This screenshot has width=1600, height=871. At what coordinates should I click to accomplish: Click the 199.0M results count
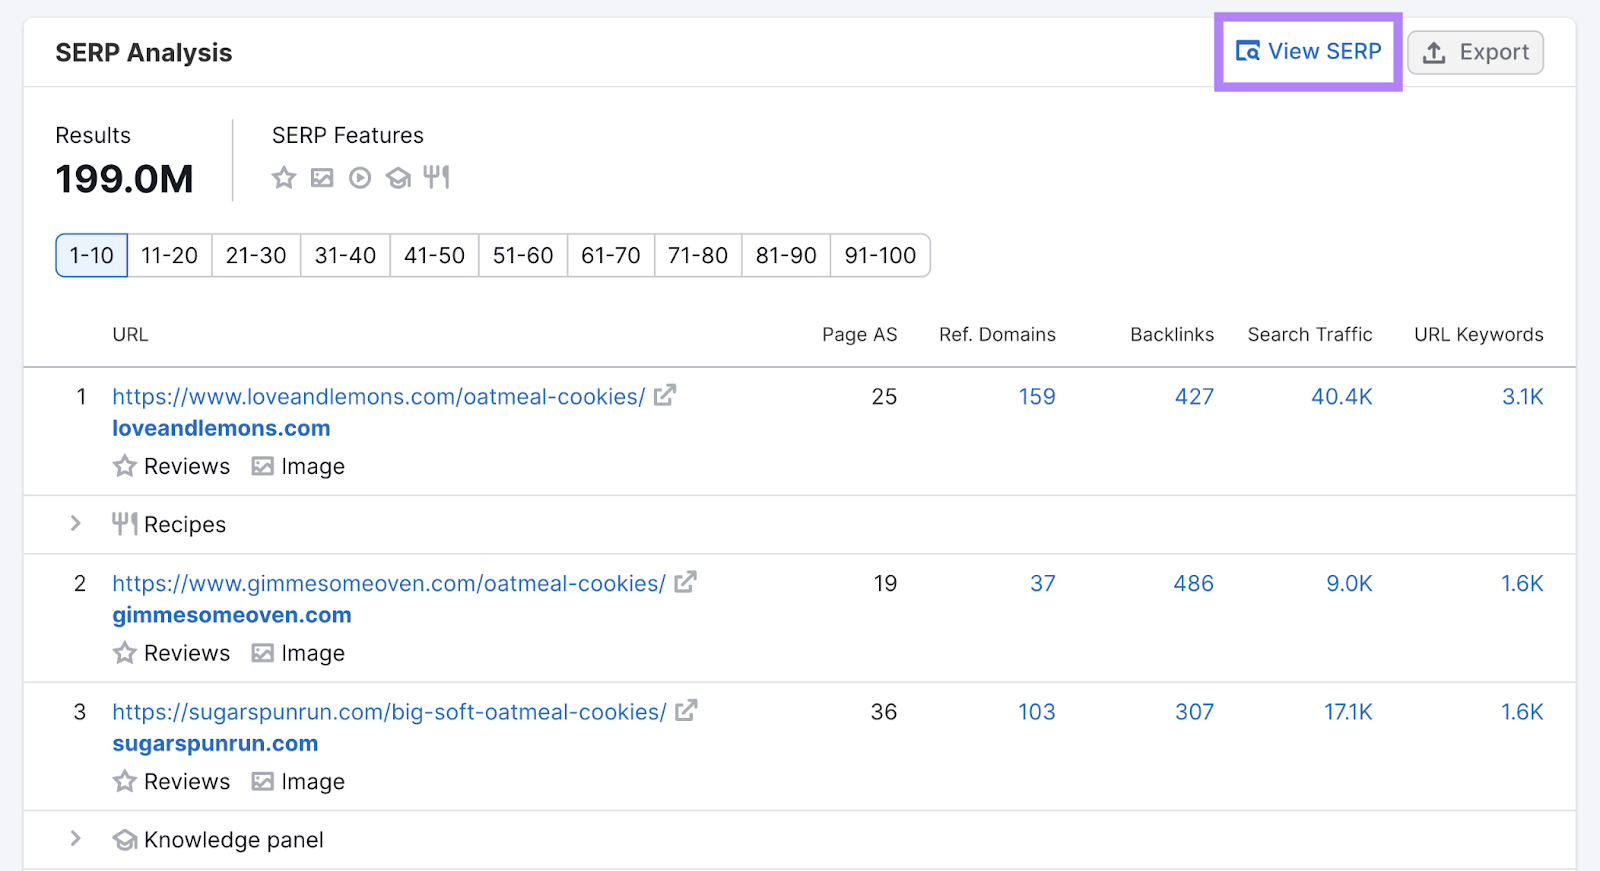click(x=124, y=179)
